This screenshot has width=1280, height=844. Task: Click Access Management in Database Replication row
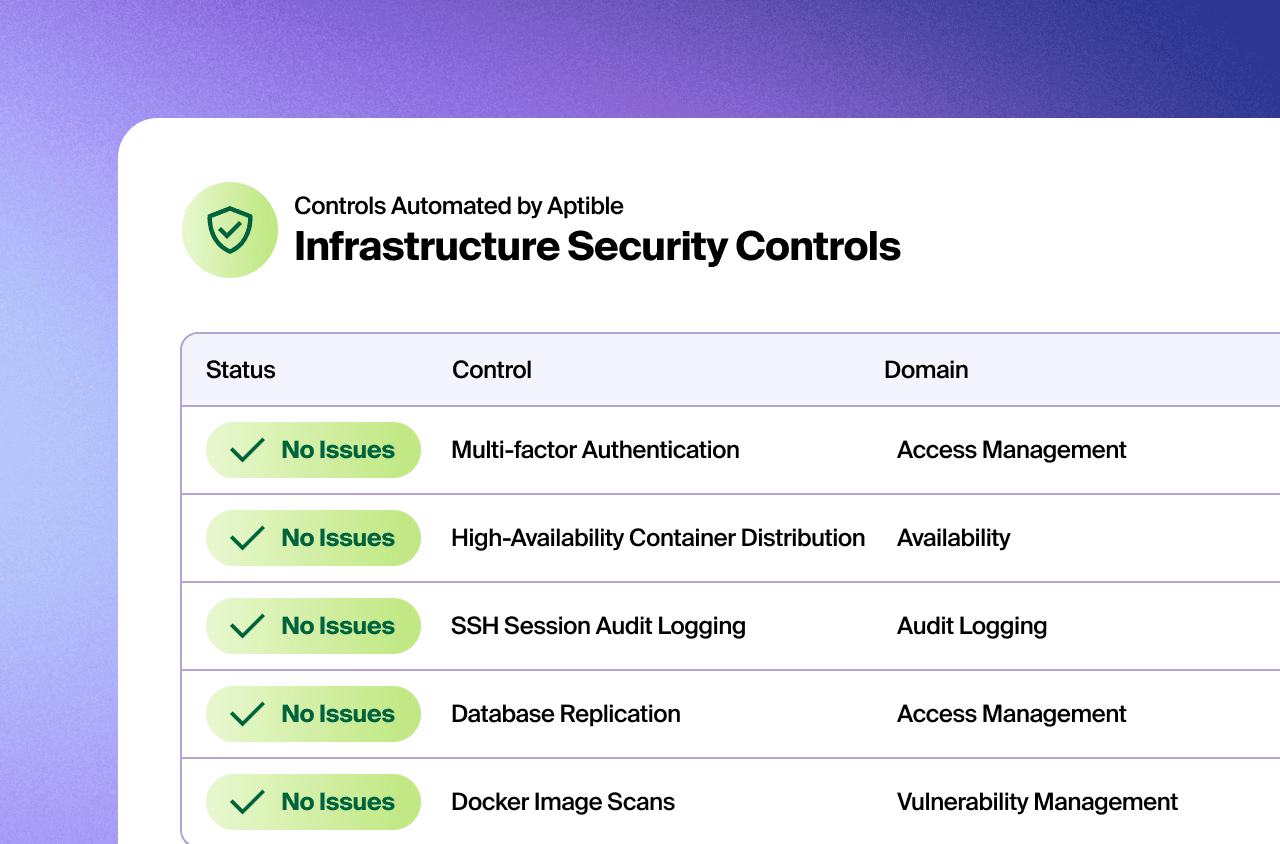[1011, 714]
